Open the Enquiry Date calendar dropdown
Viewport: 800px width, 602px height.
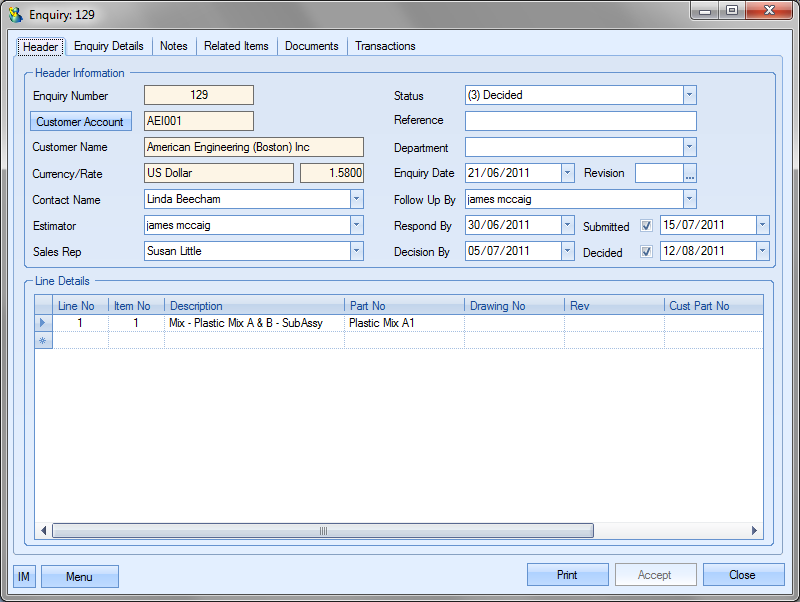pyautogui.click(x=567, y=174)
